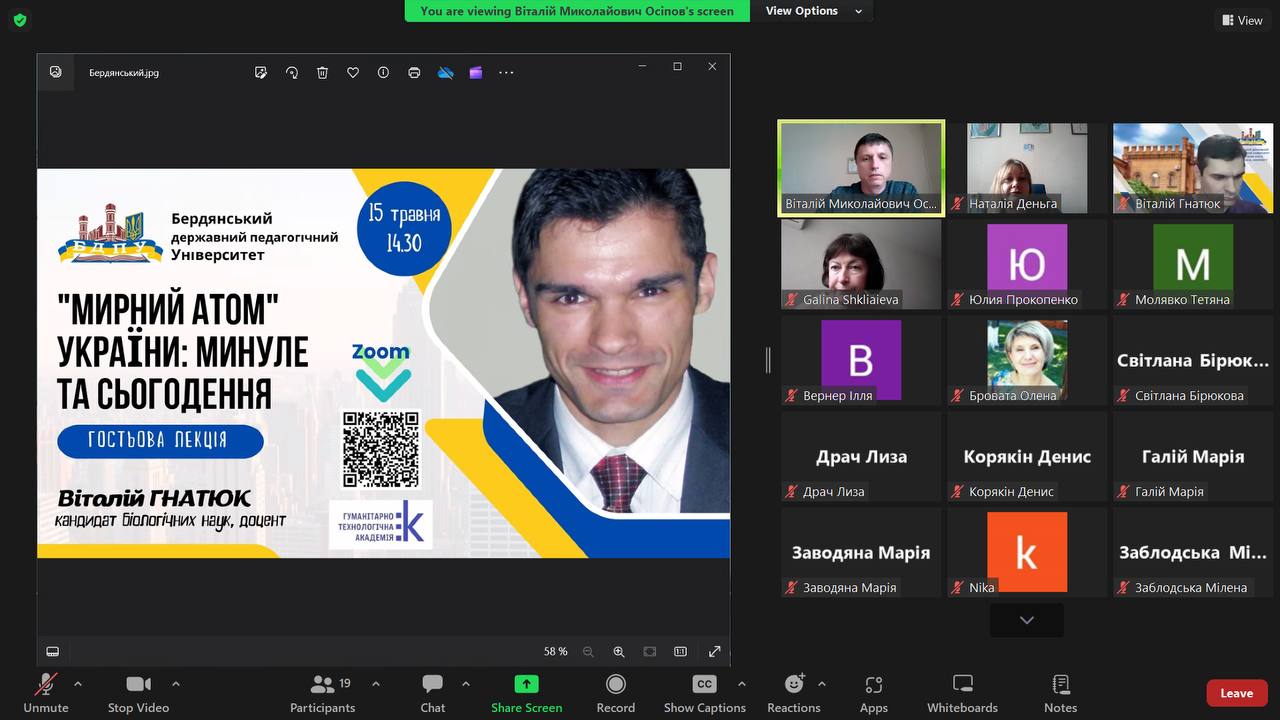
Task: Print the image using the printer icon
Action: 414,72
